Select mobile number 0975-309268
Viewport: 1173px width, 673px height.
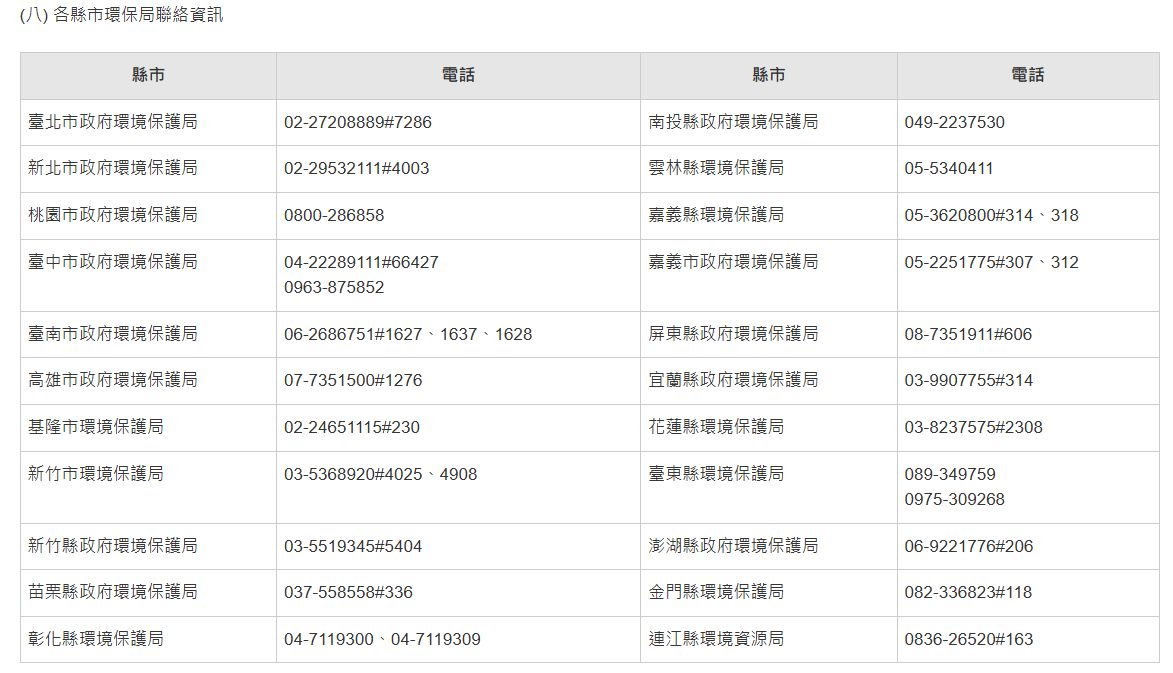(955, 500)
